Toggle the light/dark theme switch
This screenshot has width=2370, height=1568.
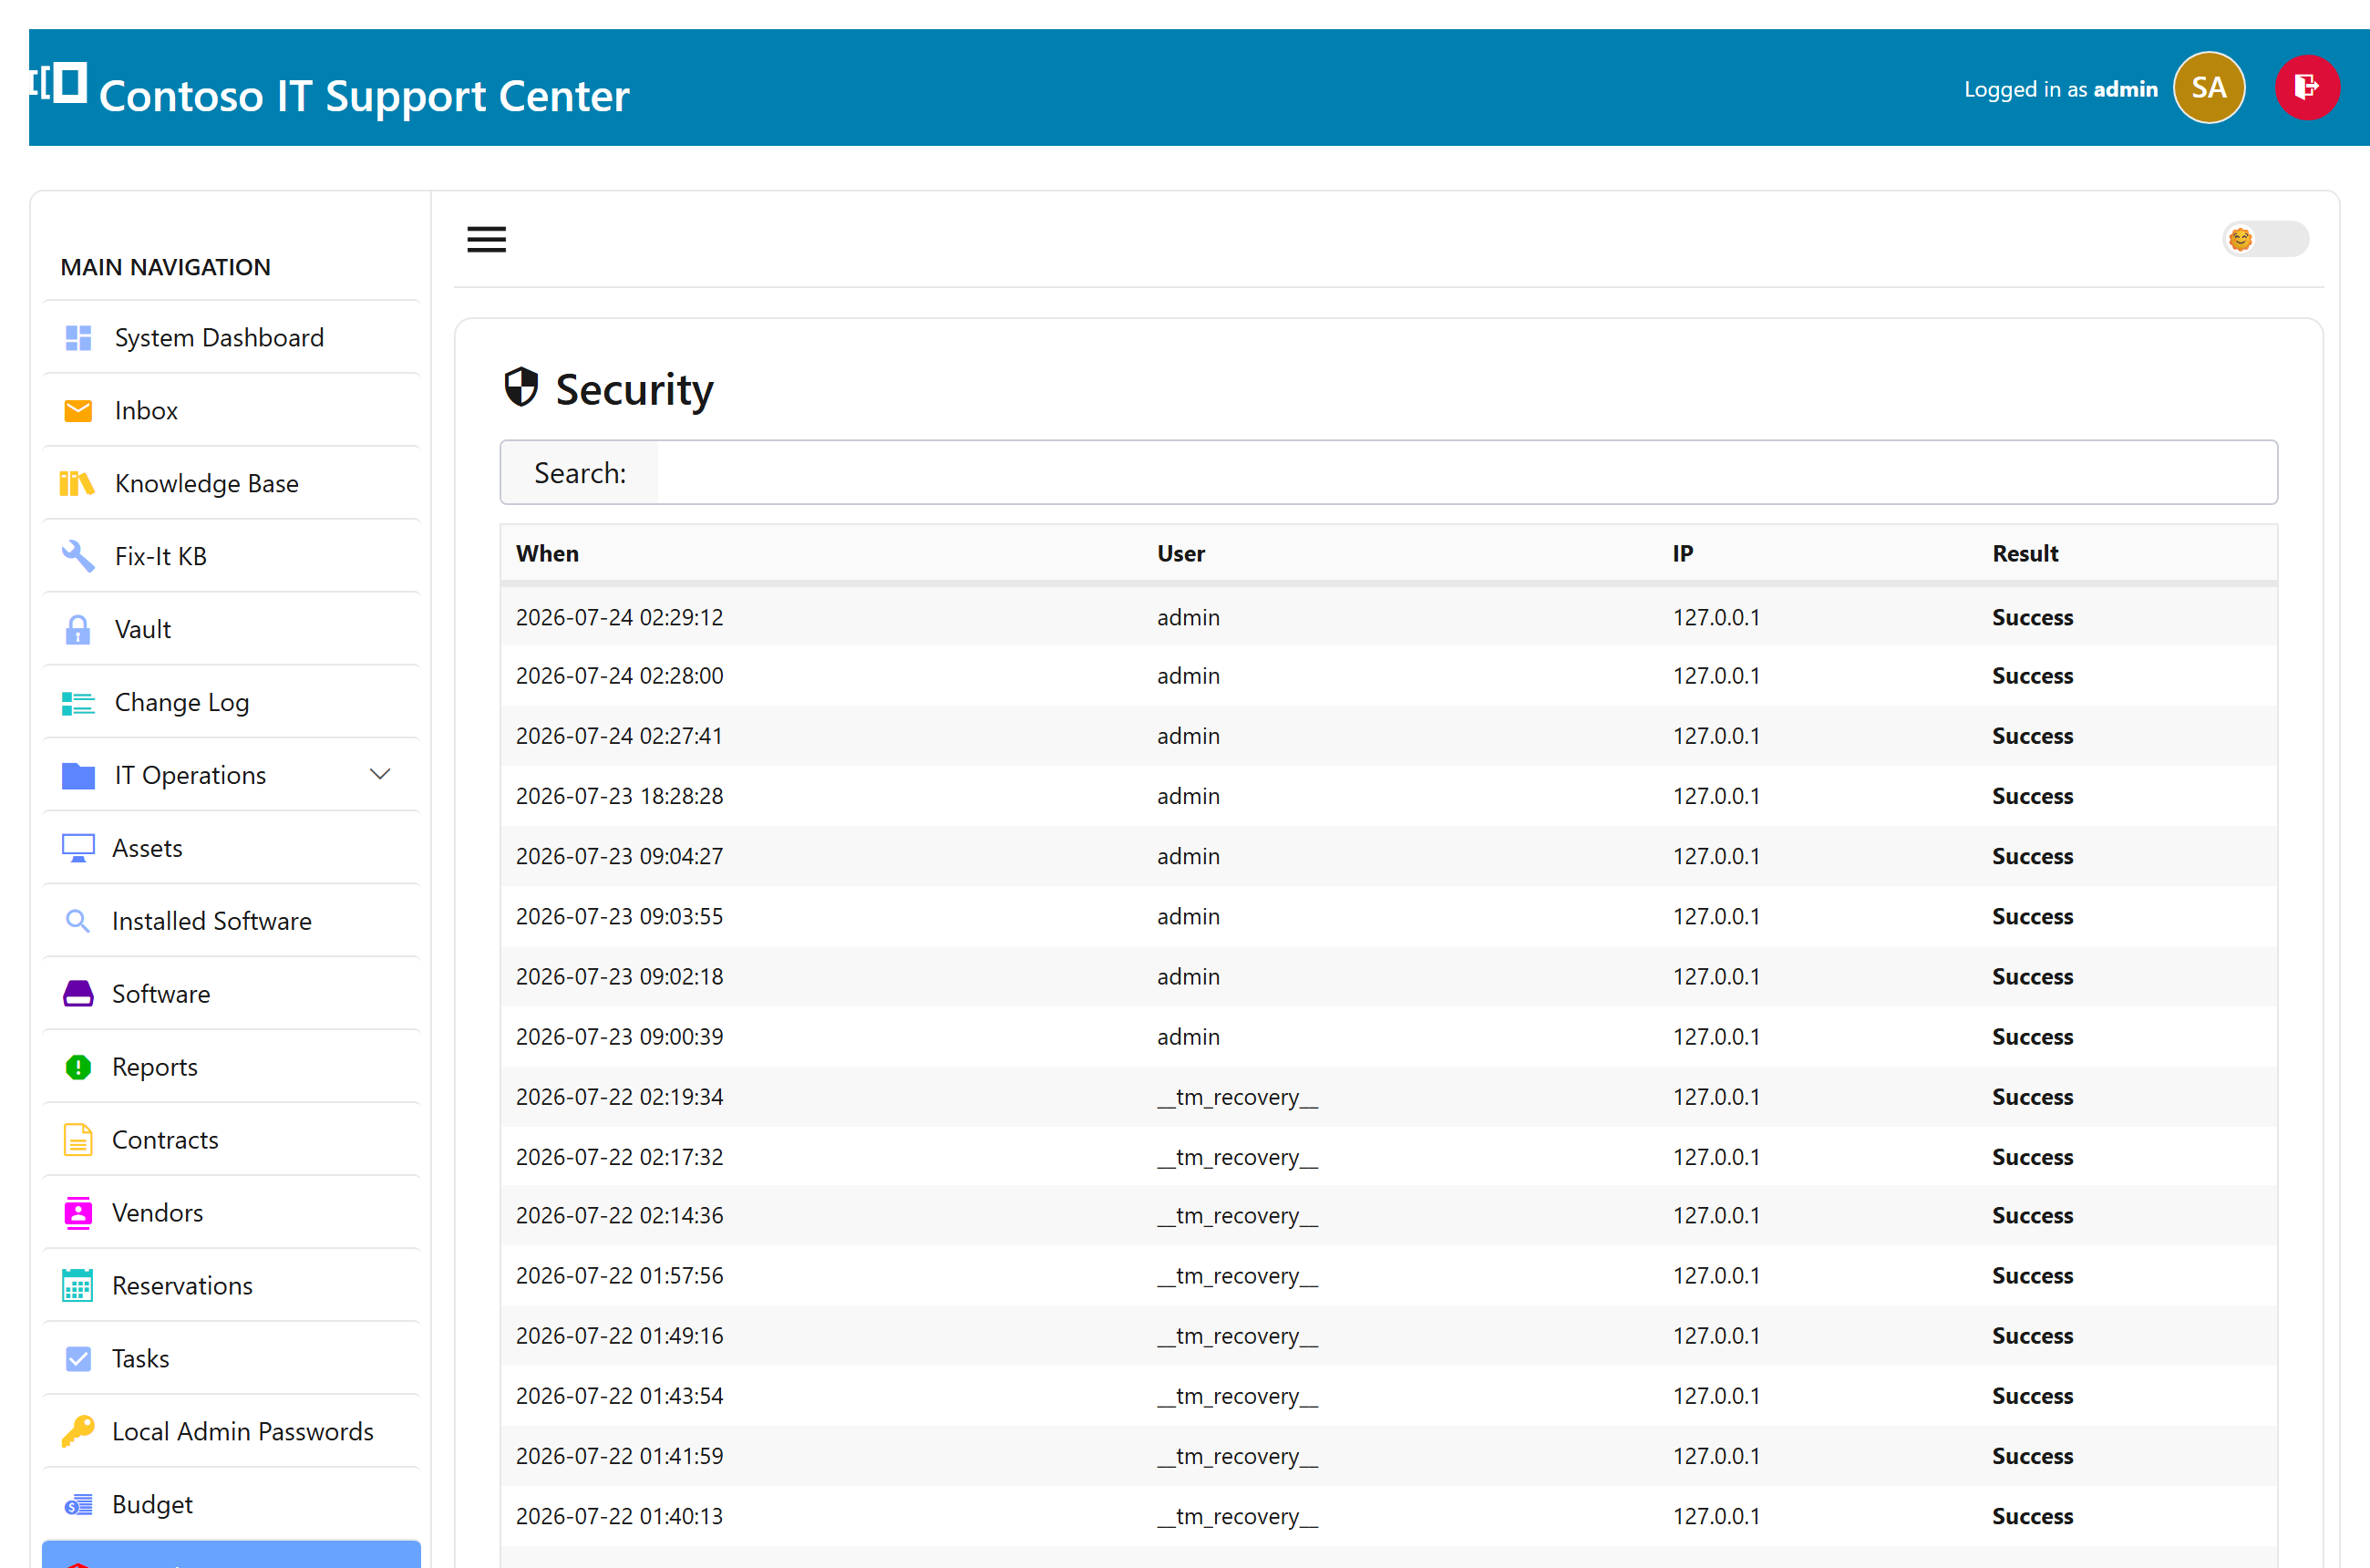2265,239
